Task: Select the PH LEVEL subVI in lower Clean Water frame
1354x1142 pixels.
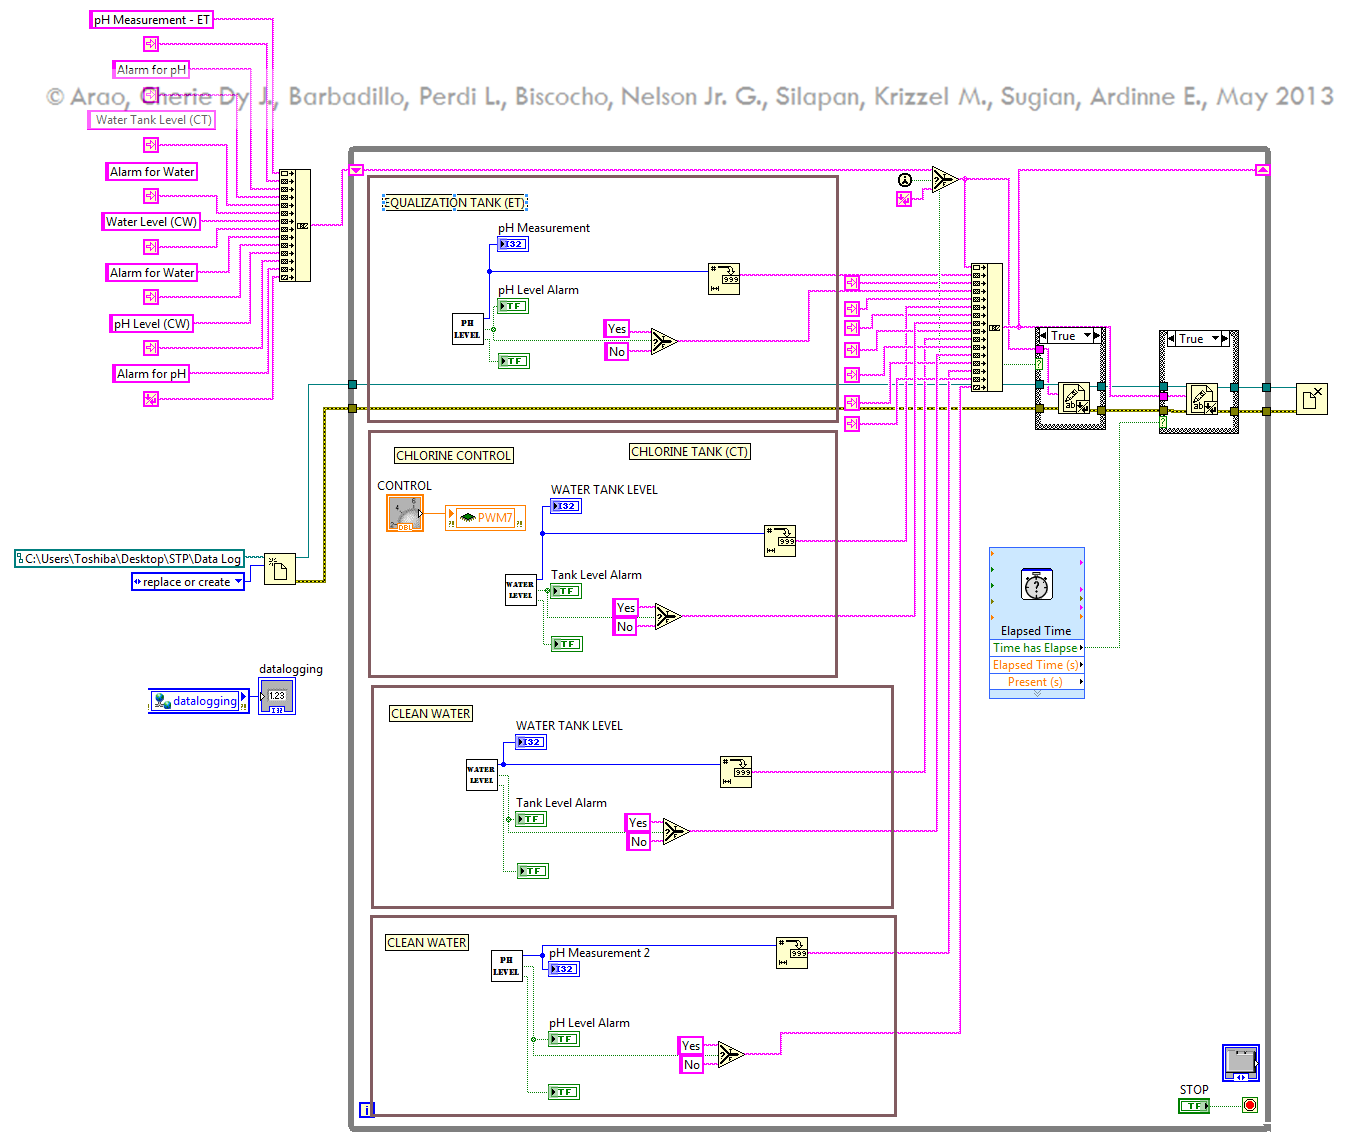Action: click(506, 966)
